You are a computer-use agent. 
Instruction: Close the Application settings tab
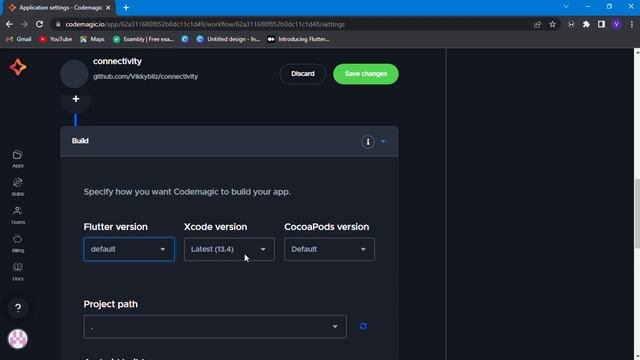click(108, 8)
